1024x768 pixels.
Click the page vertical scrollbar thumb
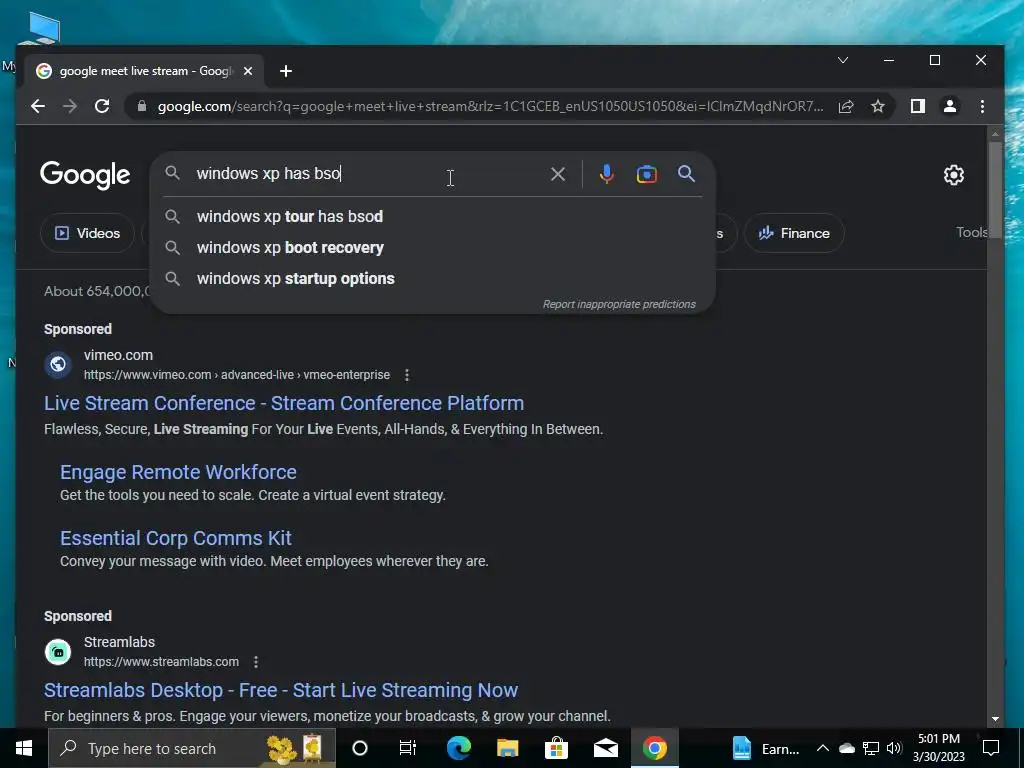pyautogui.click(x=995, y=189)
